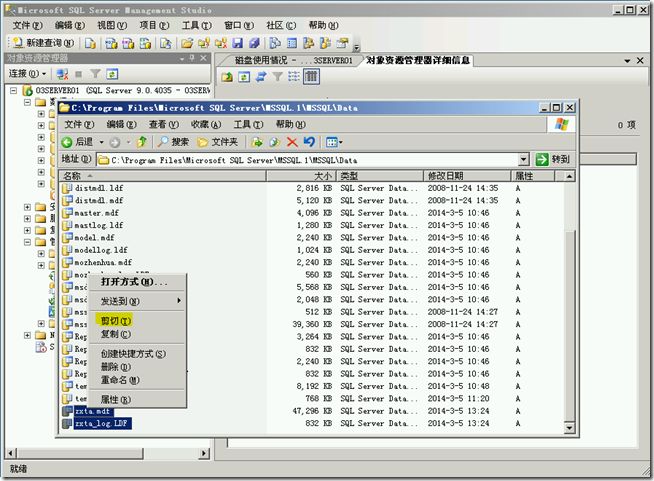Screen dimensions: 654x481
Task: Click the red X delete icon in Explorer
Action: pos(292,142)
